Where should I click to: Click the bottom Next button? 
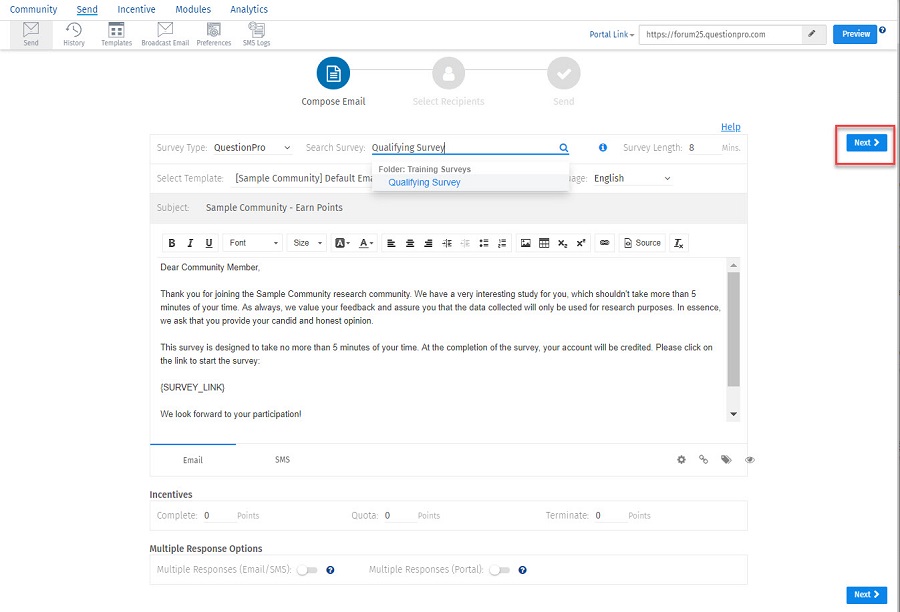867,595
